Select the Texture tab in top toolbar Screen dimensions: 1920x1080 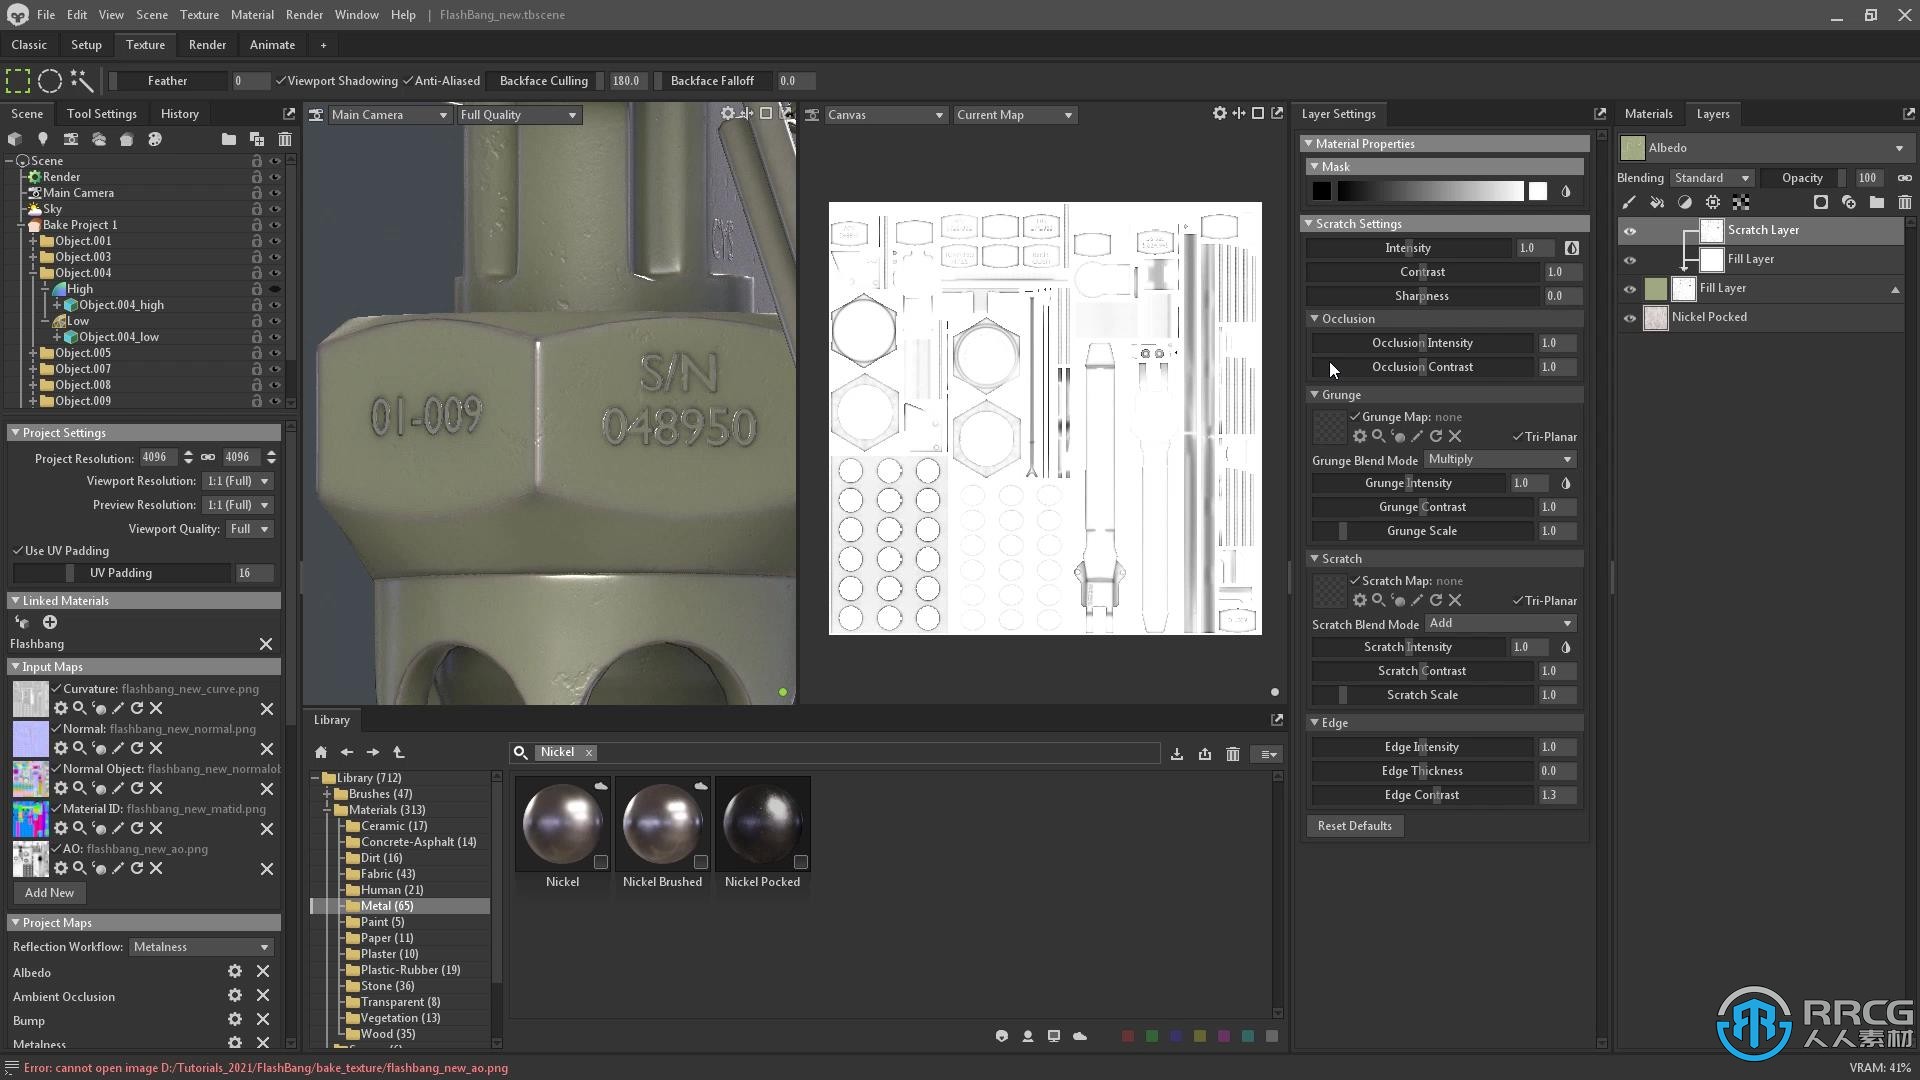[145, 45]
